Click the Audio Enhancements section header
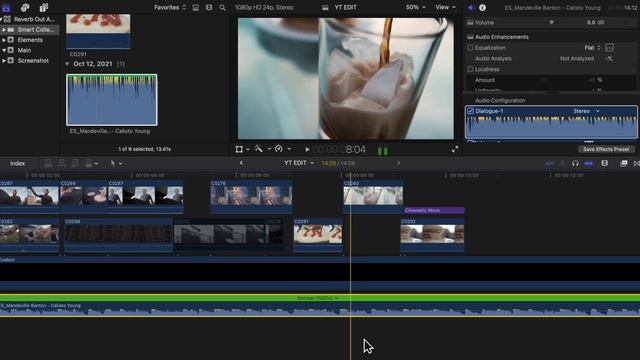Image resolution: width=640 pixels, height=360 pixels. pos(502,37)
